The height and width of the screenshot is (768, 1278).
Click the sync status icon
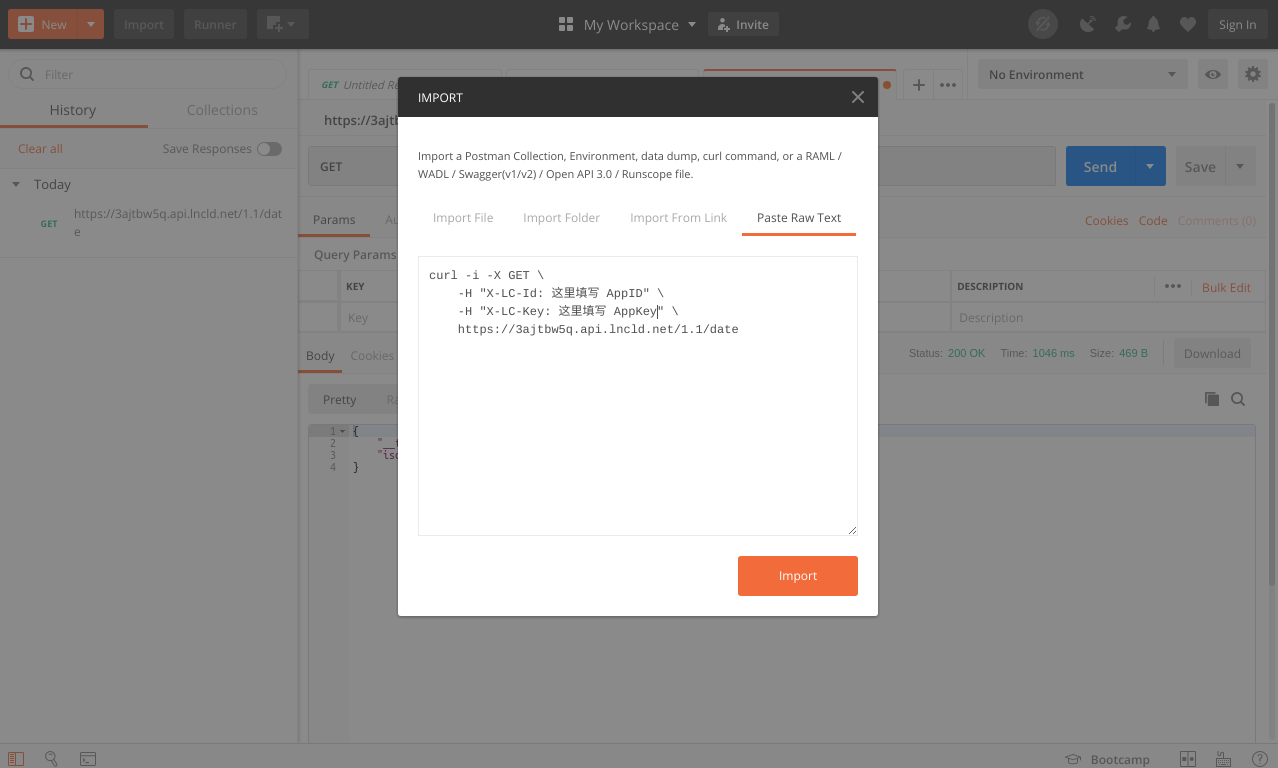click(1043, 24)
